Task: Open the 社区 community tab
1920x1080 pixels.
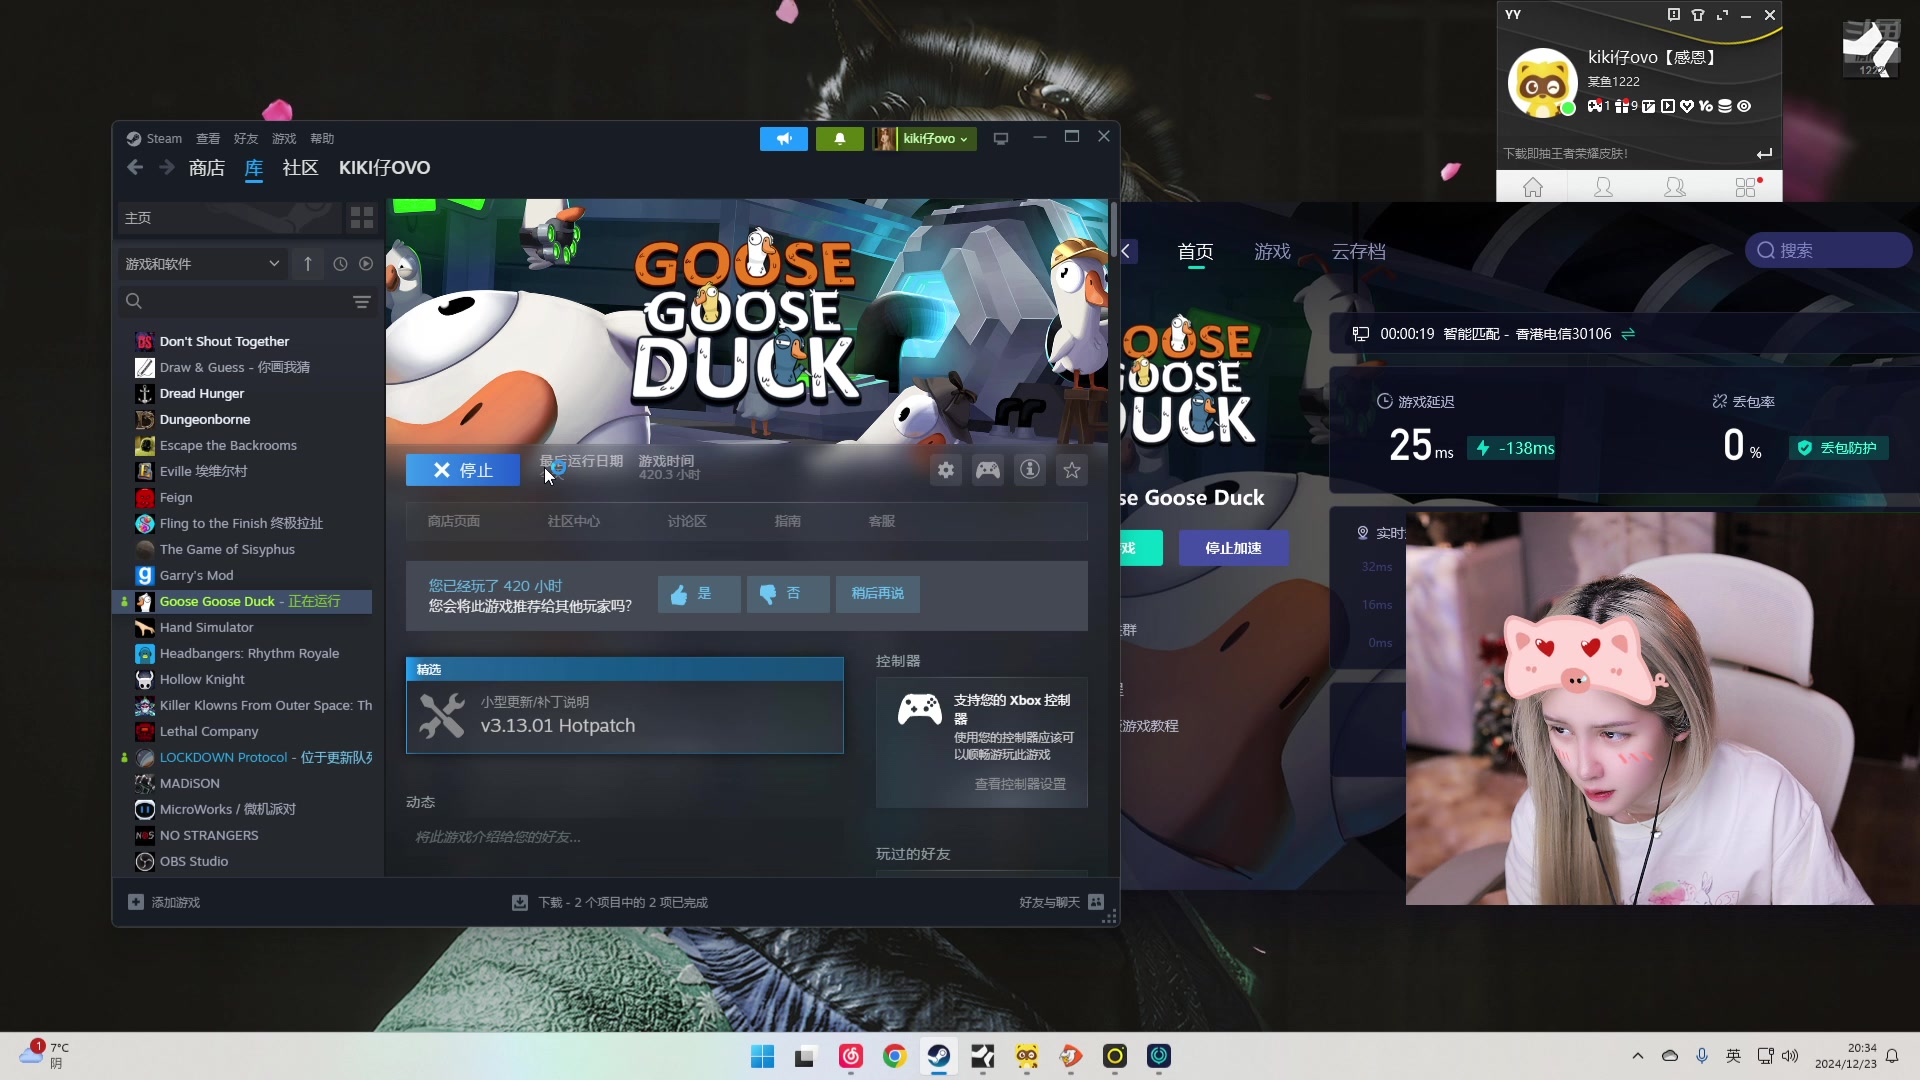Action: pyautogui.click(x=300, y=168)
